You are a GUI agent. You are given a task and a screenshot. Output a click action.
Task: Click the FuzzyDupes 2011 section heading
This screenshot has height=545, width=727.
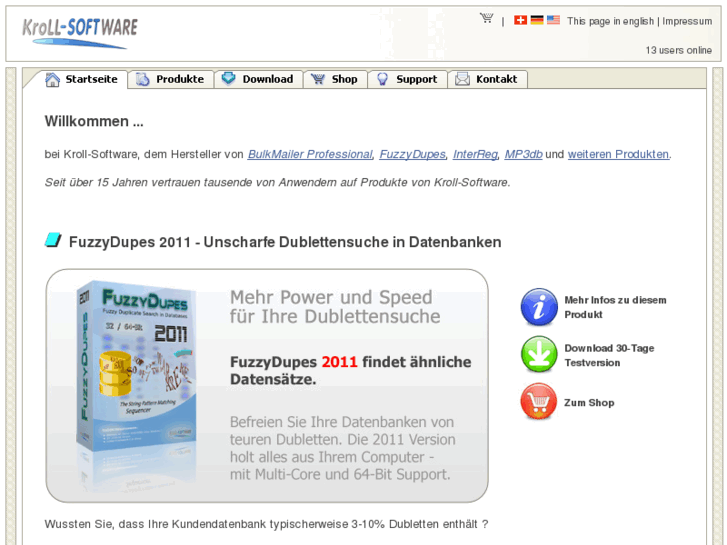(285, 242)
